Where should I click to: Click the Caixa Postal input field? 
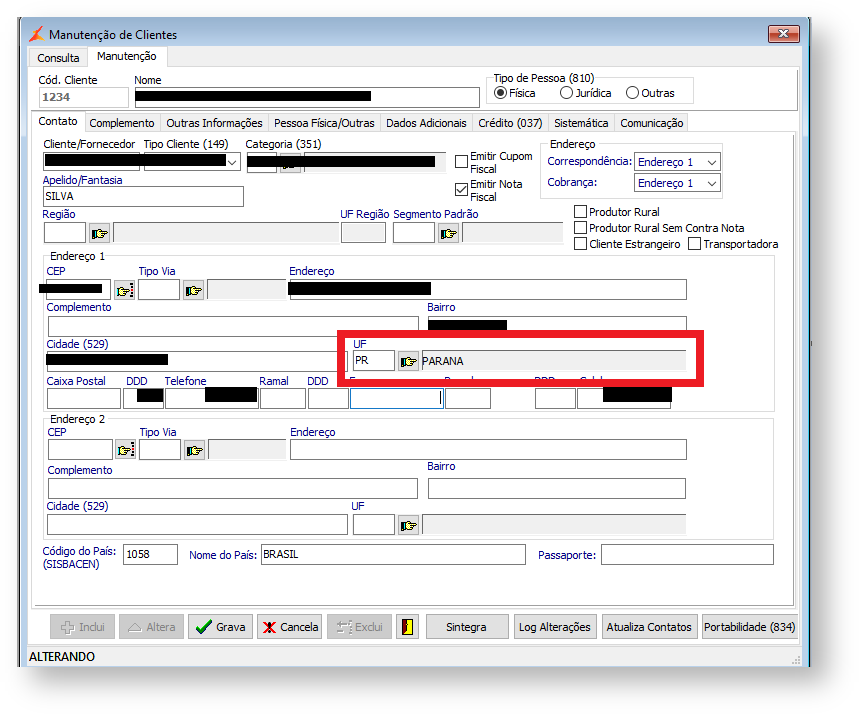pyautogui.click(x=84, y=399)
